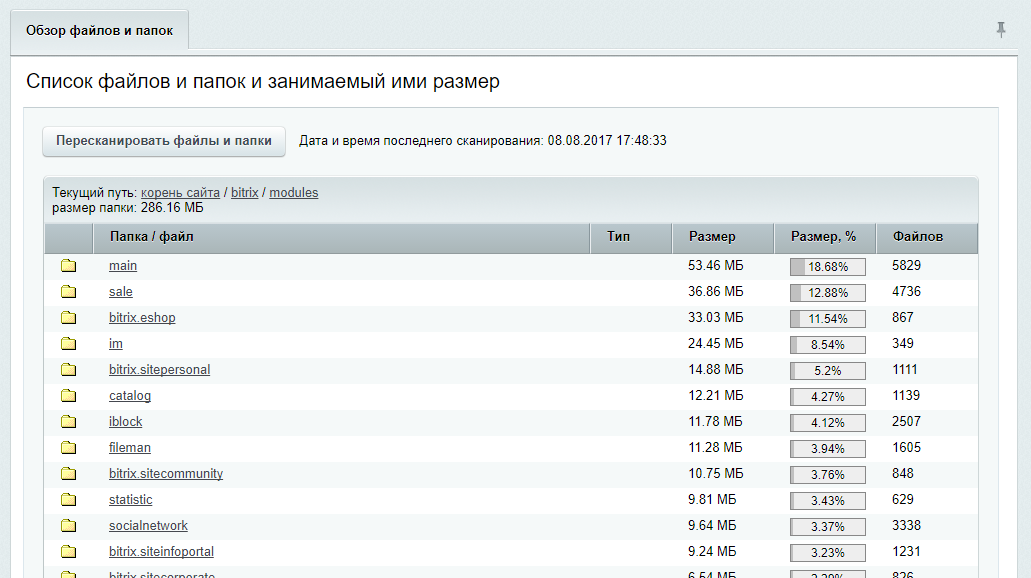Click folder icon next to im
This screenshot has height=578, width=1031.
(x=68, y=344)
